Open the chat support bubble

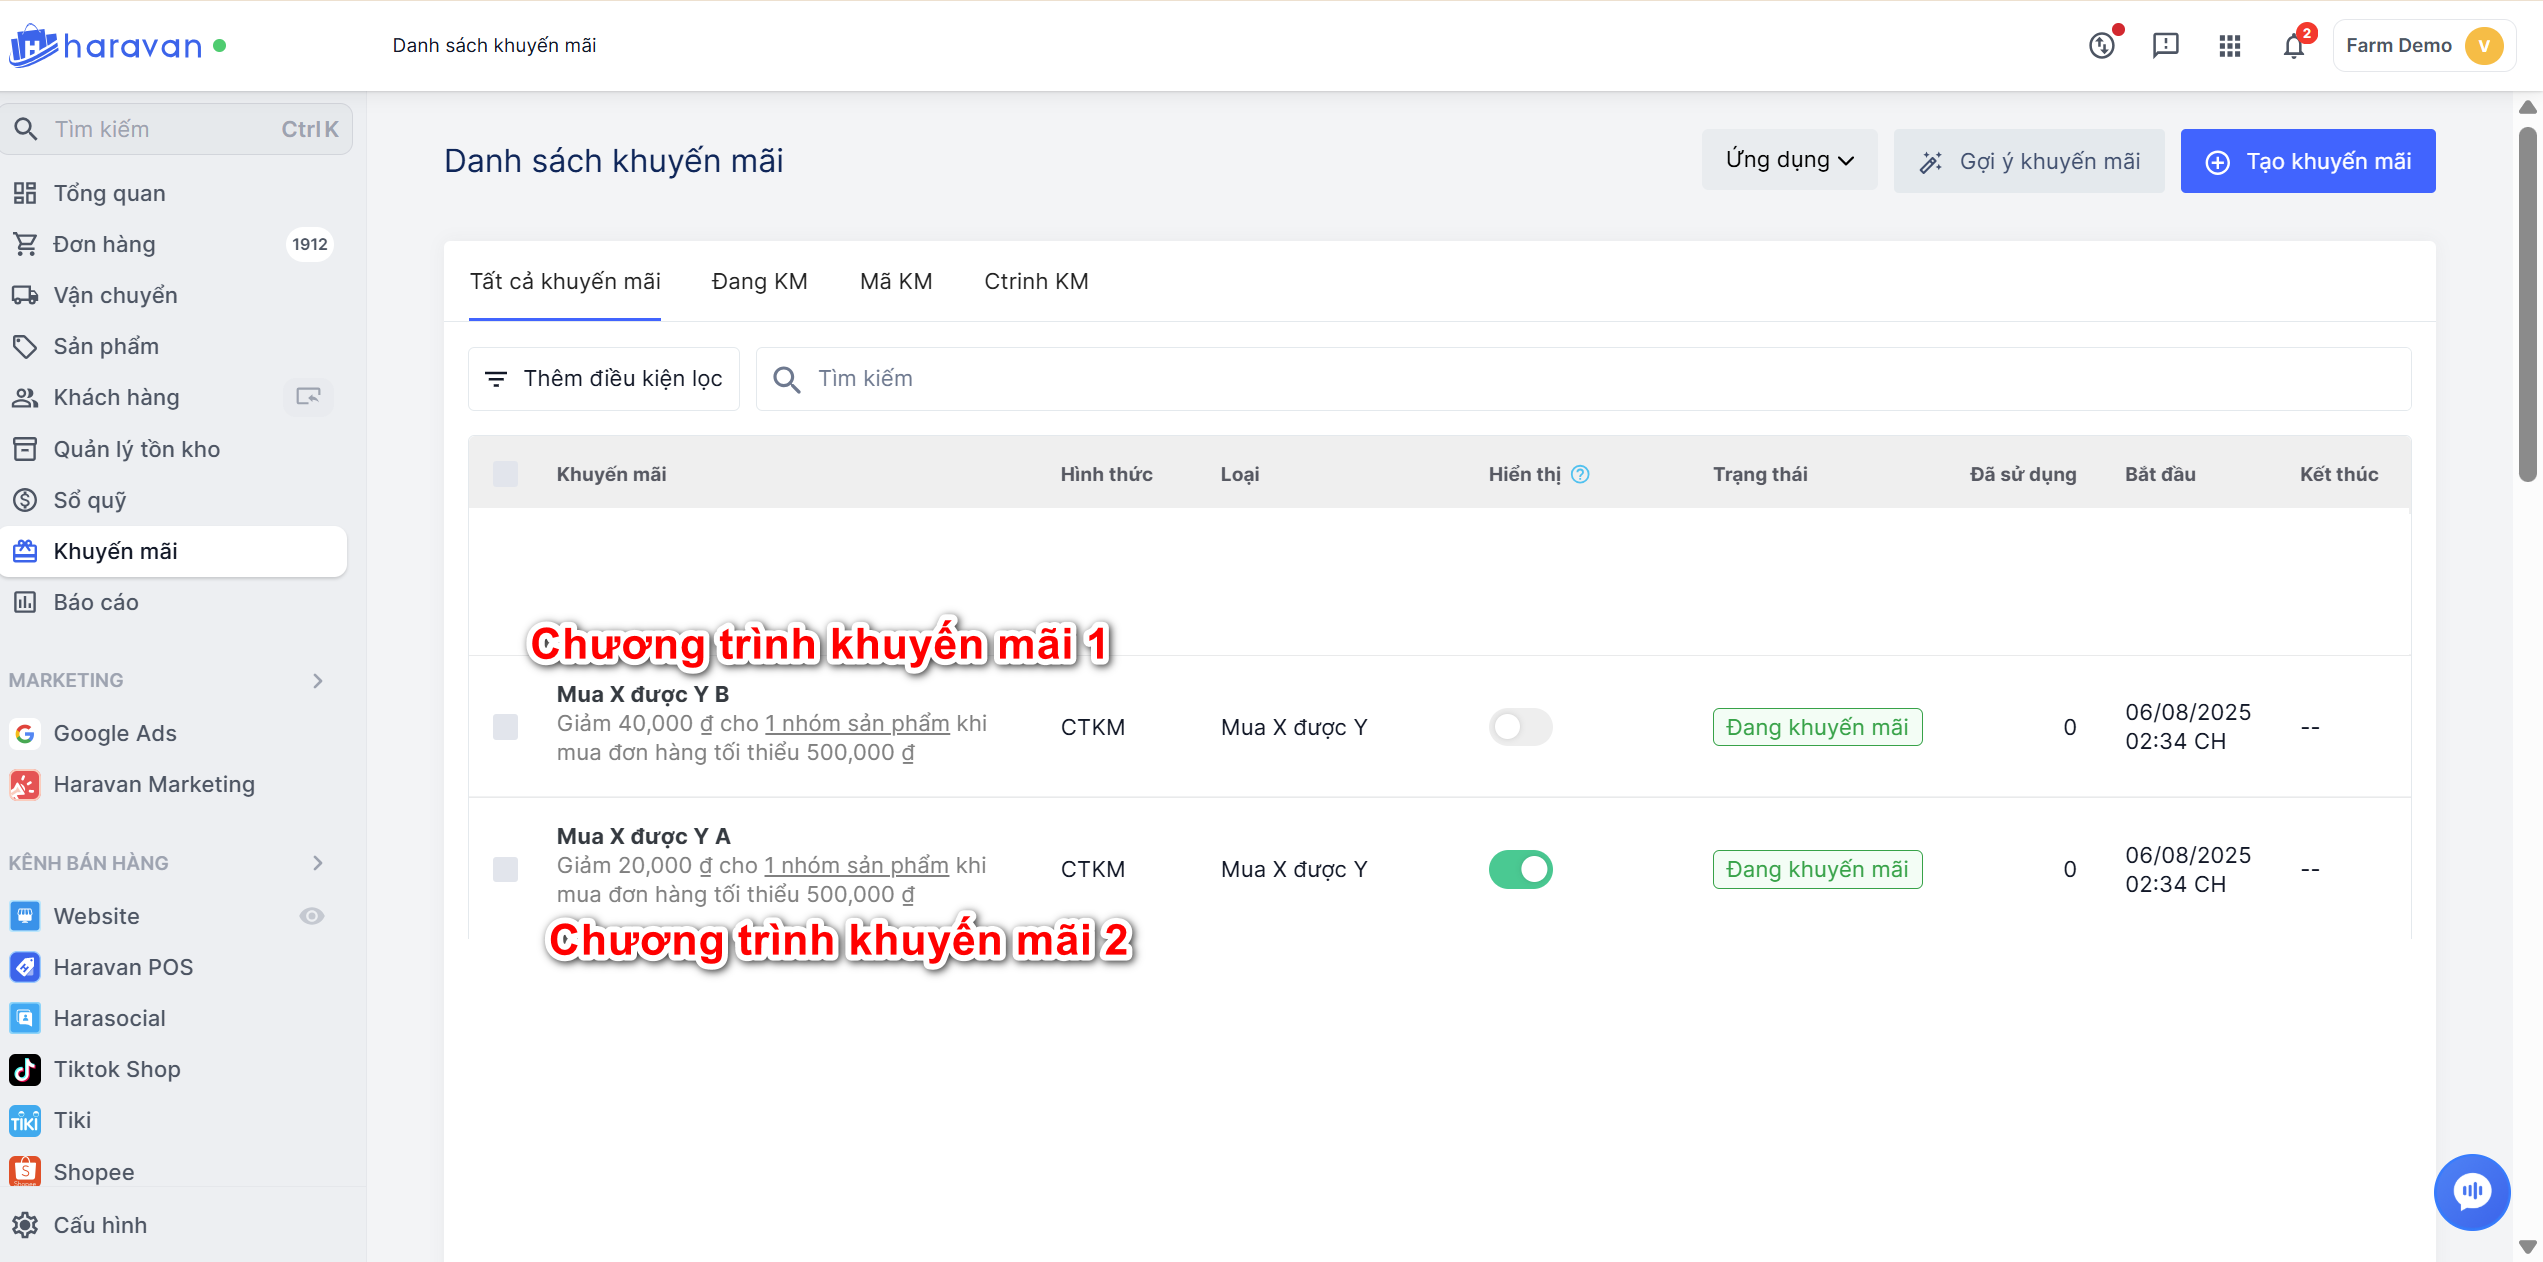[x=2471, y=1191]
